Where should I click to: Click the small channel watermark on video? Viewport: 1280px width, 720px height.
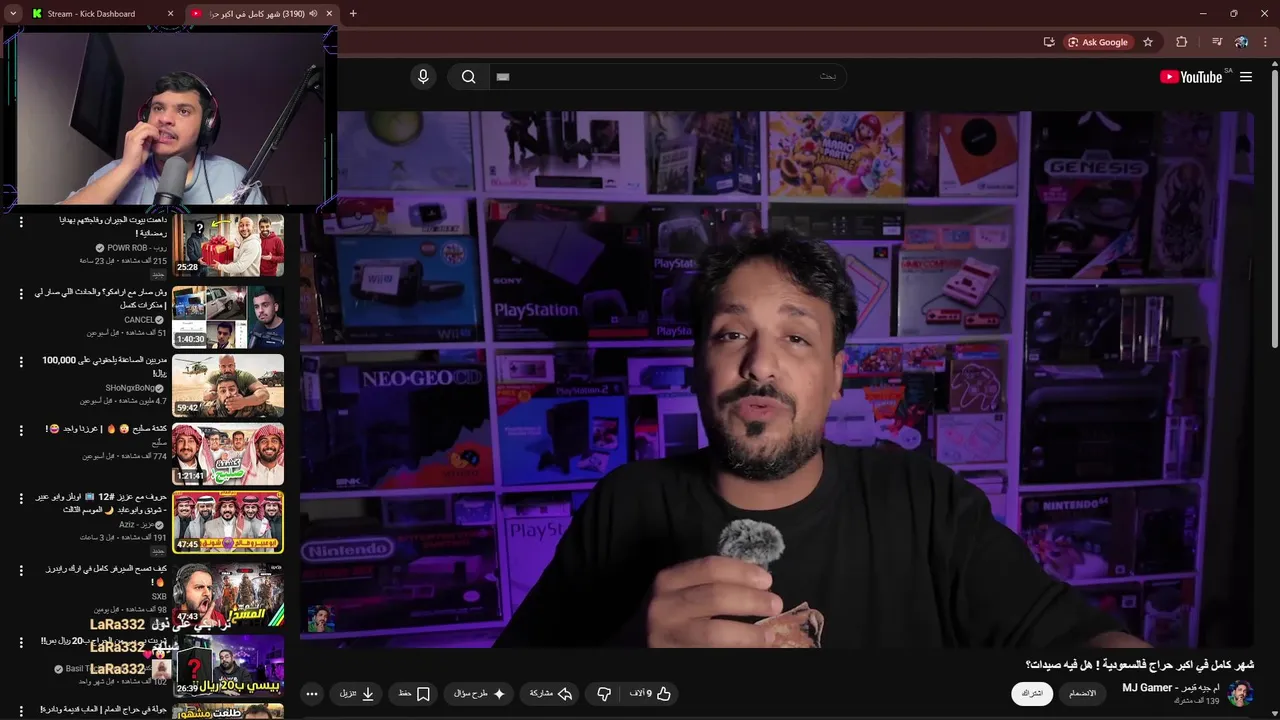point(321,619)
